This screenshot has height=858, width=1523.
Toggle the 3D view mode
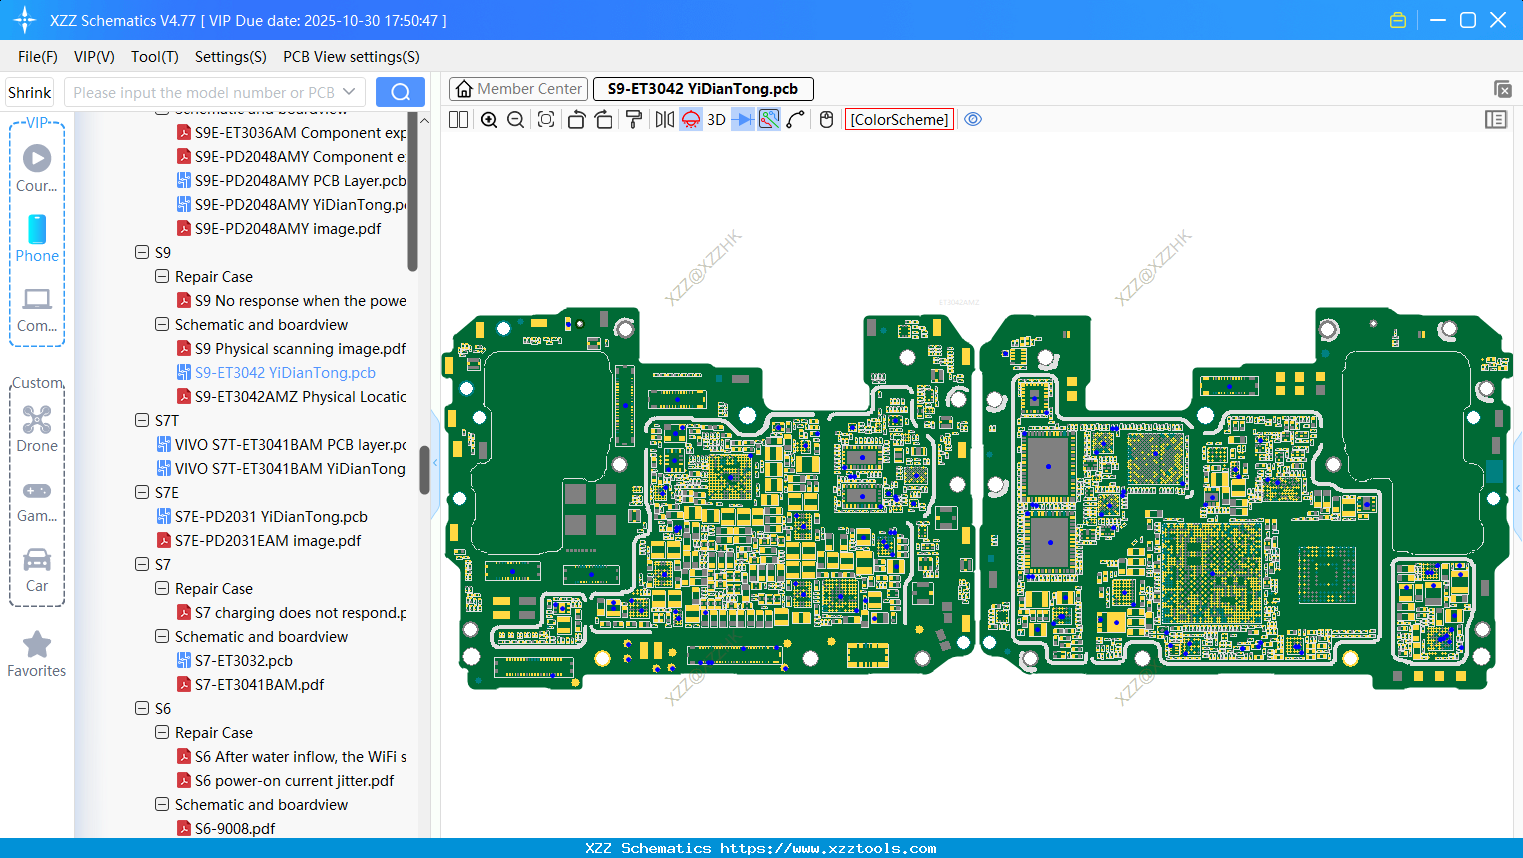[x=716, y=120]
